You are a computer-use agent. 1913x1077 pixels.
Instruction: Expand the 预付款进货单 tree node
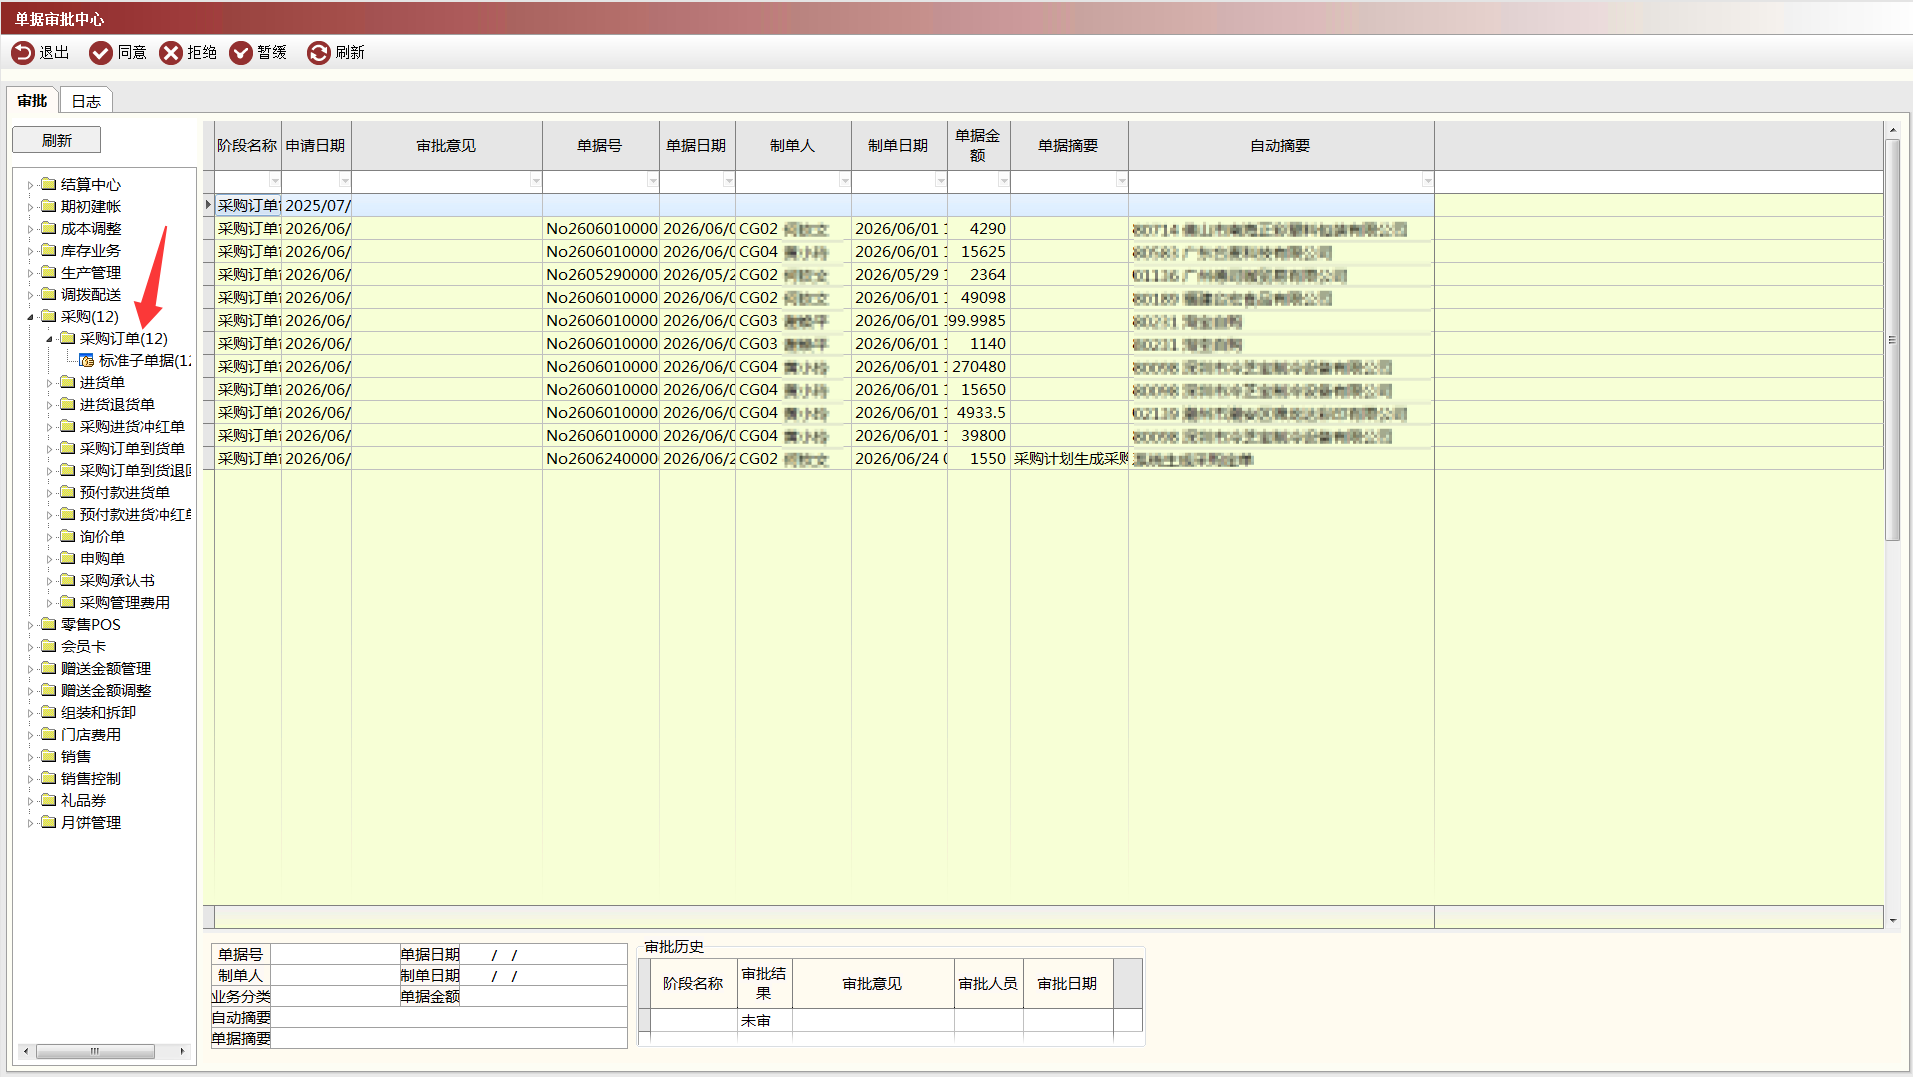point(49,493)
